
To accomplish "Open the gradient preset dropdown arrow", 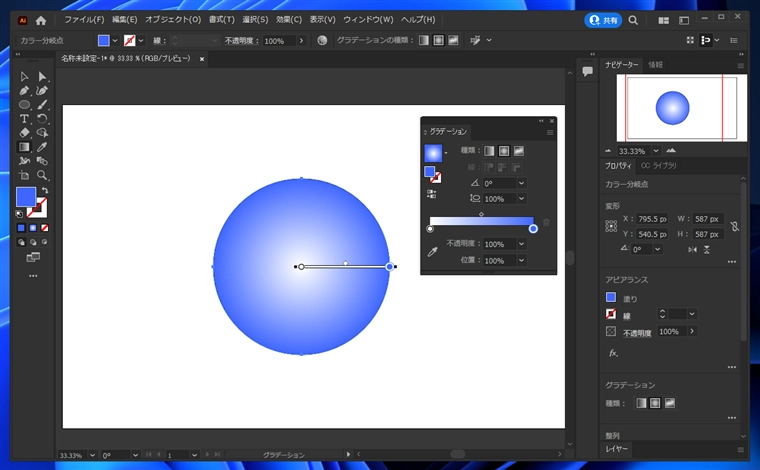I will pyautogui.click(x=446, y=154).
